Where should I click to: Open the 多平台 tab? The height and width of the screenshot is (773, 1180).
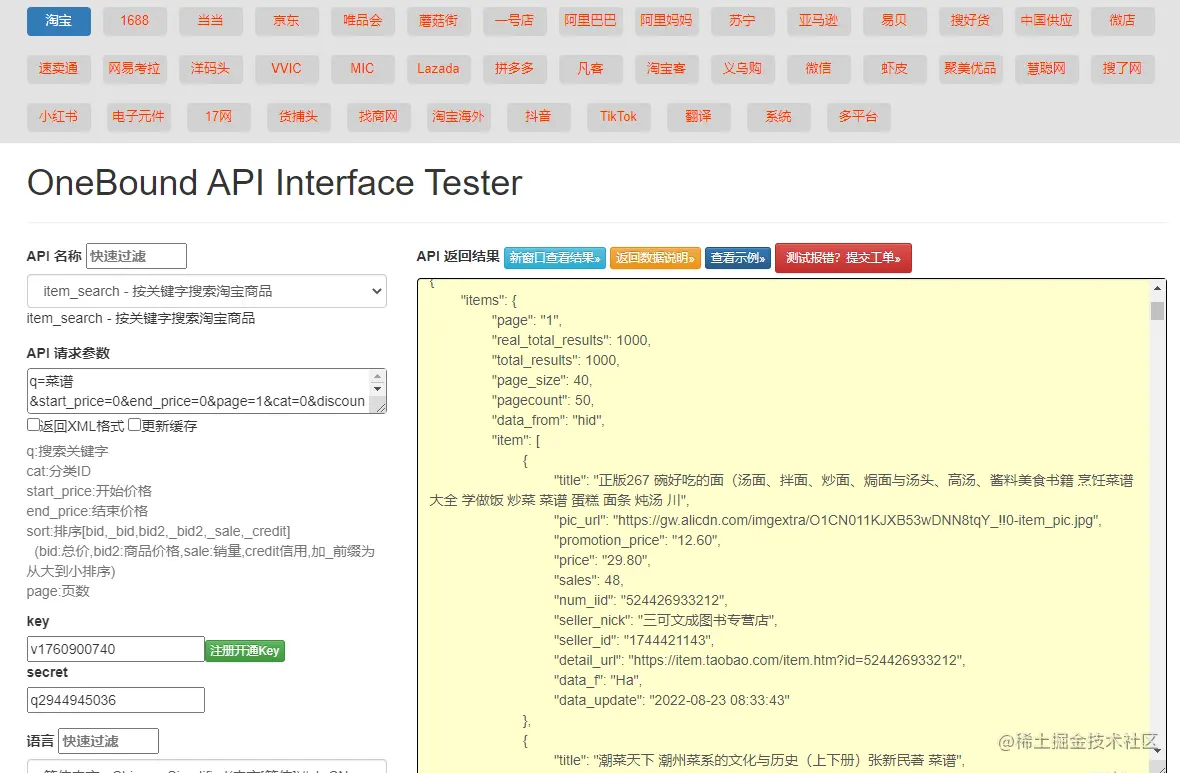tap(859, 117)
